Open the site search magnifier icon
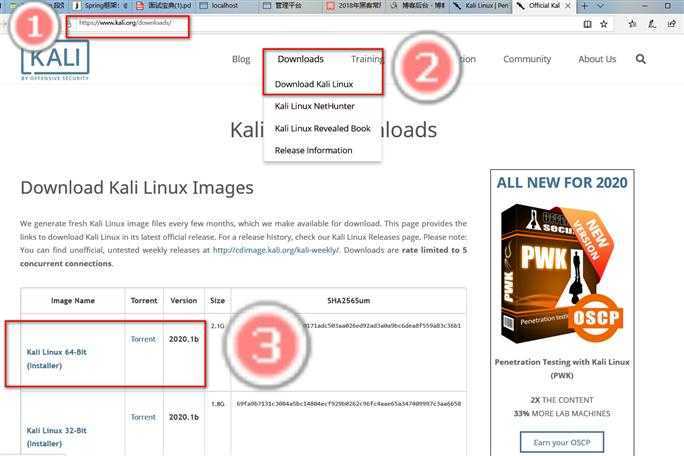 (640, 59)
